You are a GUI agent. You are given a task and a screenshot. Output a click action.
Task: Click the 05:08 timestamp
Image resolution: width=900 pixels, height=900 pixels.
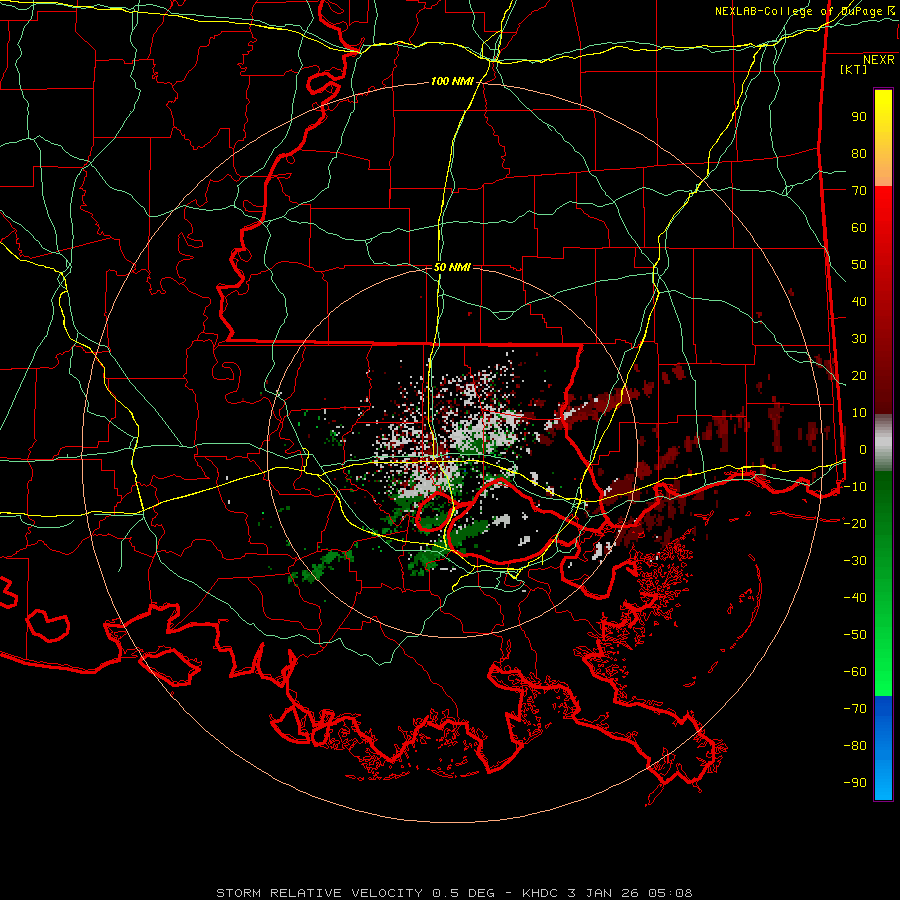670,893
